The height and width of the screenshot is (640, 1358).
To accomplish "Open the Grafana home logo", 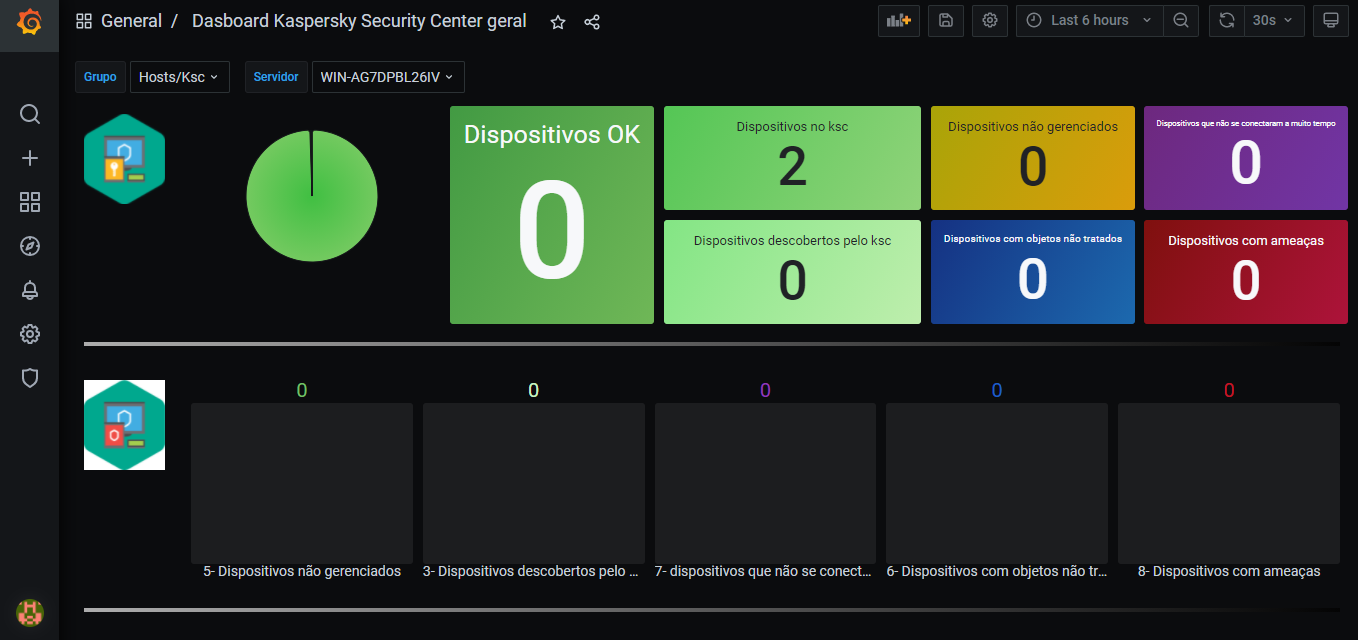I will pyautogui.click(x=29, y=21).
